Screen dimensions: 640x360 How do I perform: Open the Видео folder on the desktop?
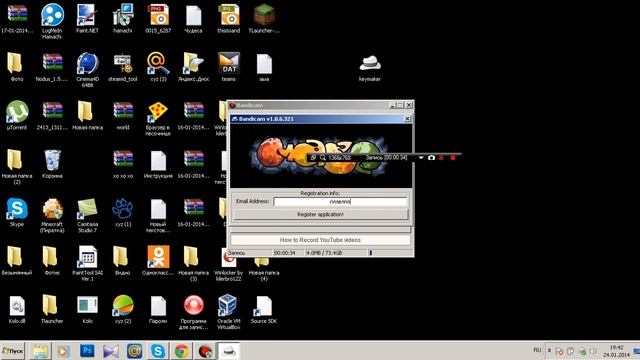pyautogui.click(x=122, y=261)
